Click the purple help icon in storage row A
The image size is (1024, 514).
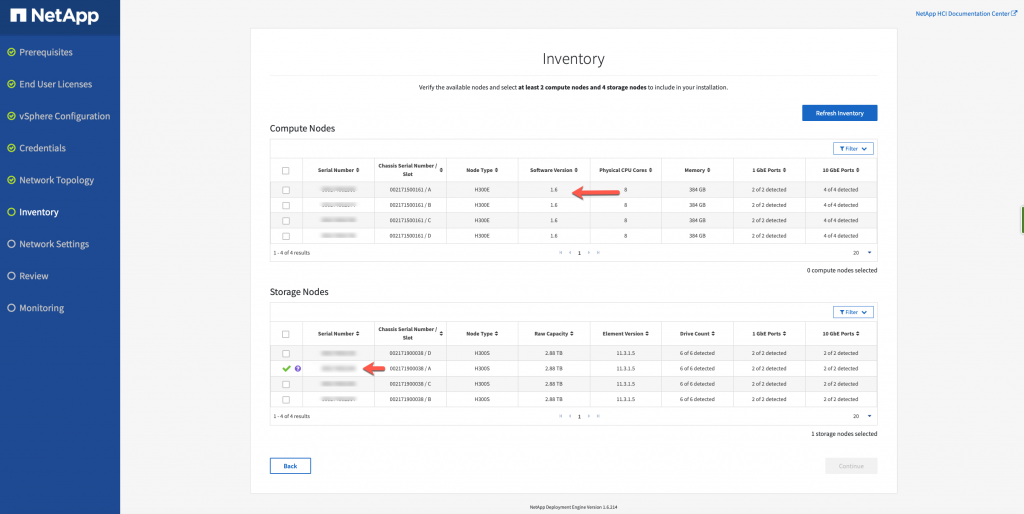(x=298, y=369)
